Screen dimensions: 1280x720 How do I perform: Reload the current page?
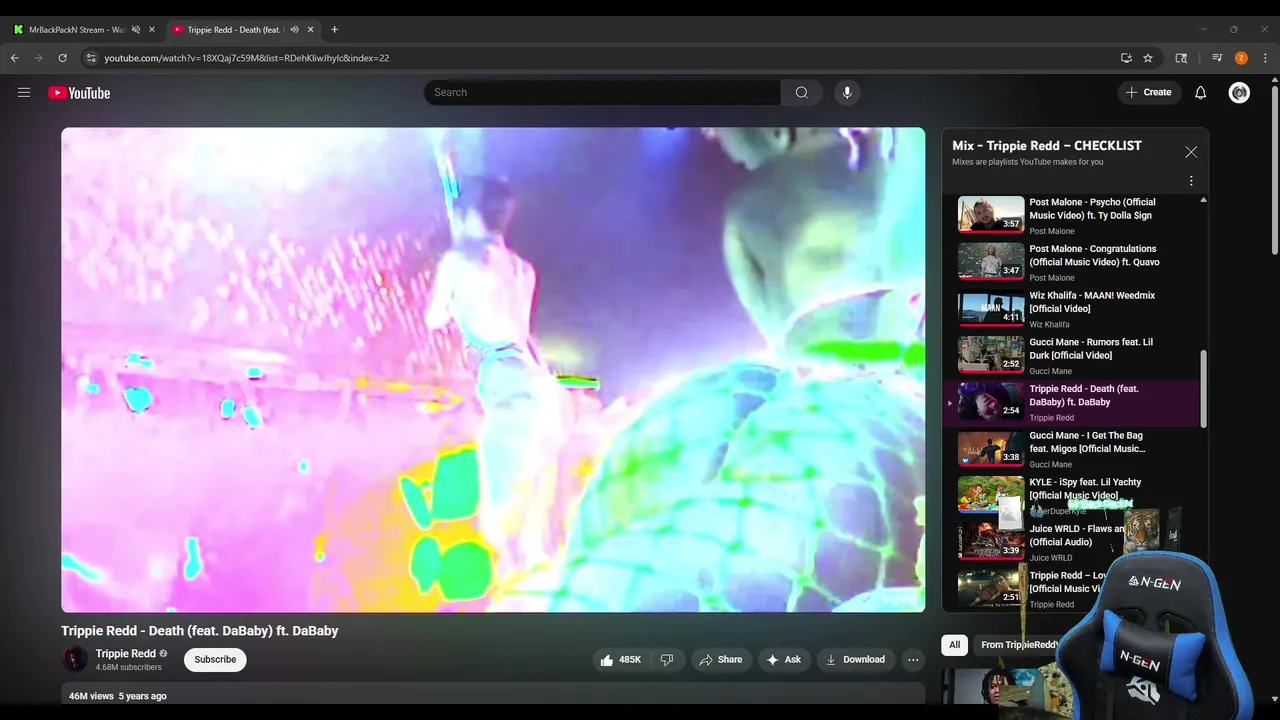click(62, 58)
